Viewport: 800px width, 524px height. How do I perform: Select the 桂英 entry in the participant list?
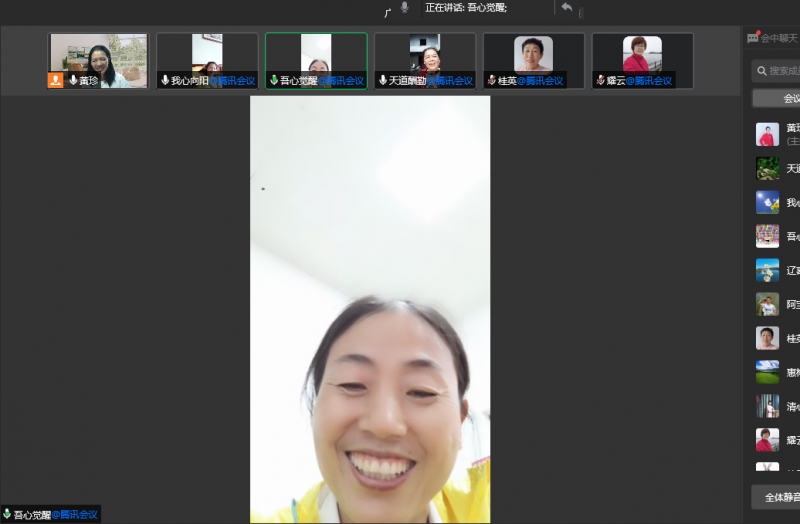[x=780, y=338]
